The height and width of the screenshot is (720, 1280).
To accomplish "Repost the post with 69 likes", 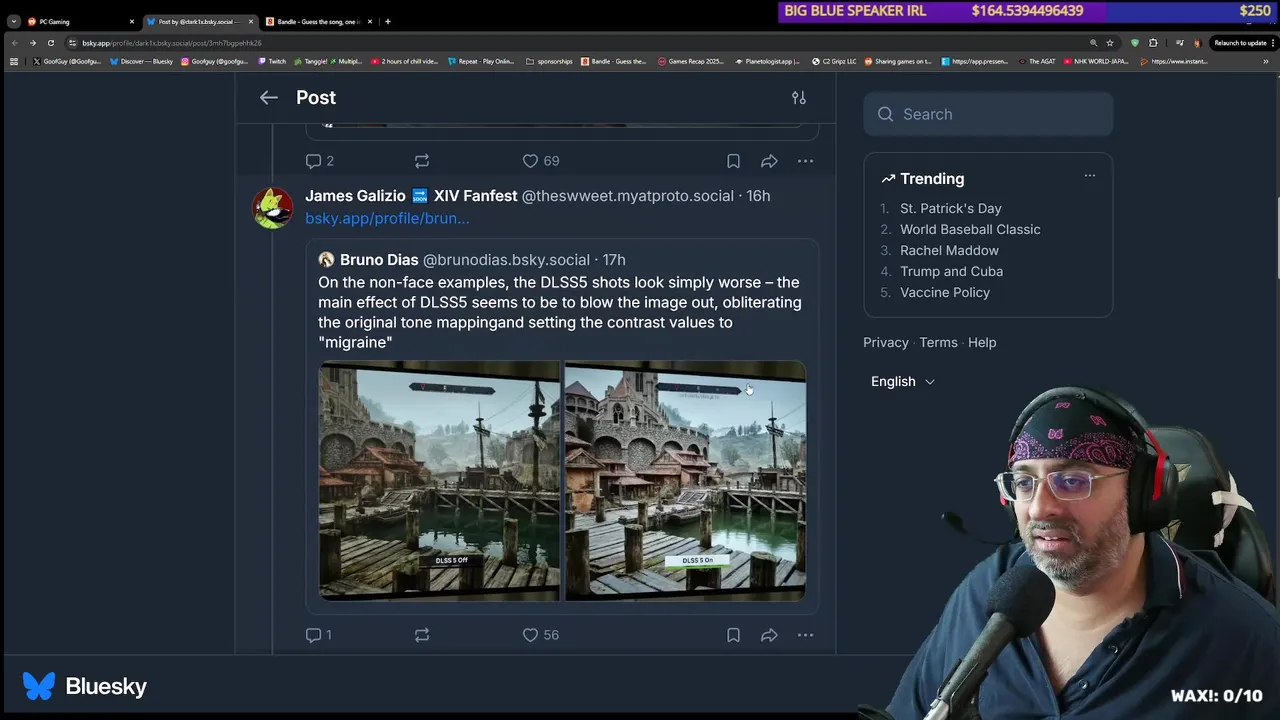I will 422,160.
